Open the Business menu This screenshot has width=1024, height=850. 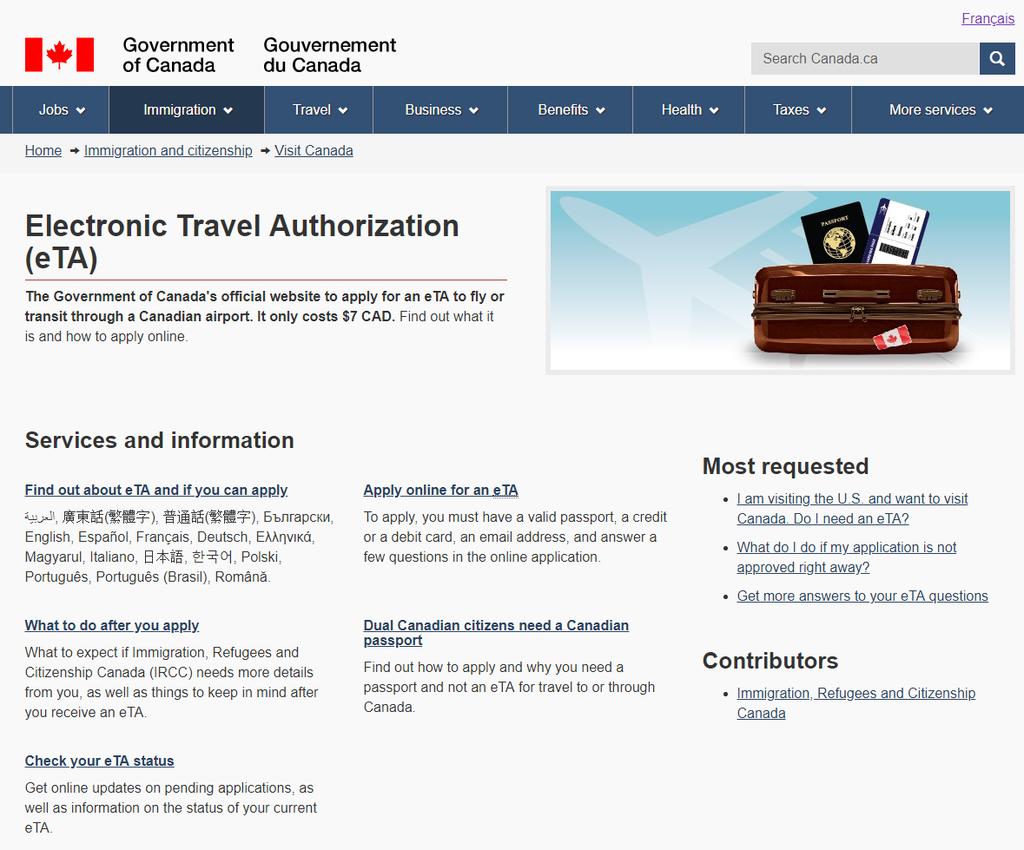(x=441, y=110)
